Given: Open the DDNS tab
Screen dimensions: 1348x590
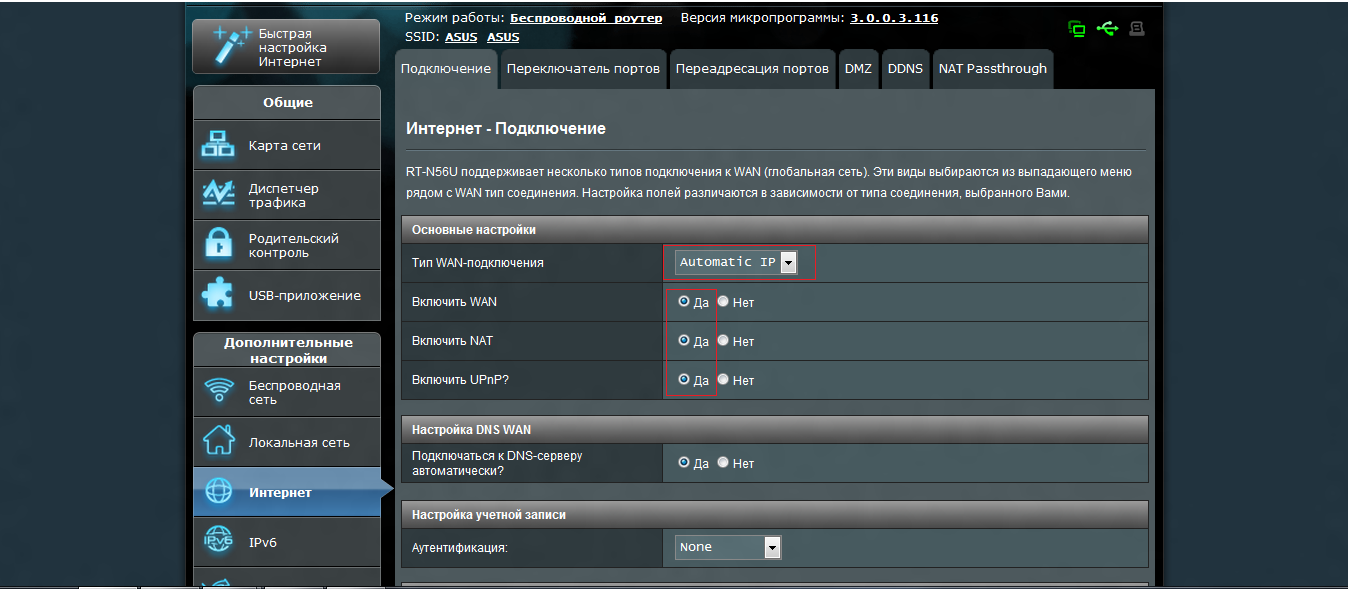Looking at the screenshot, I should [x=905, y=69].
